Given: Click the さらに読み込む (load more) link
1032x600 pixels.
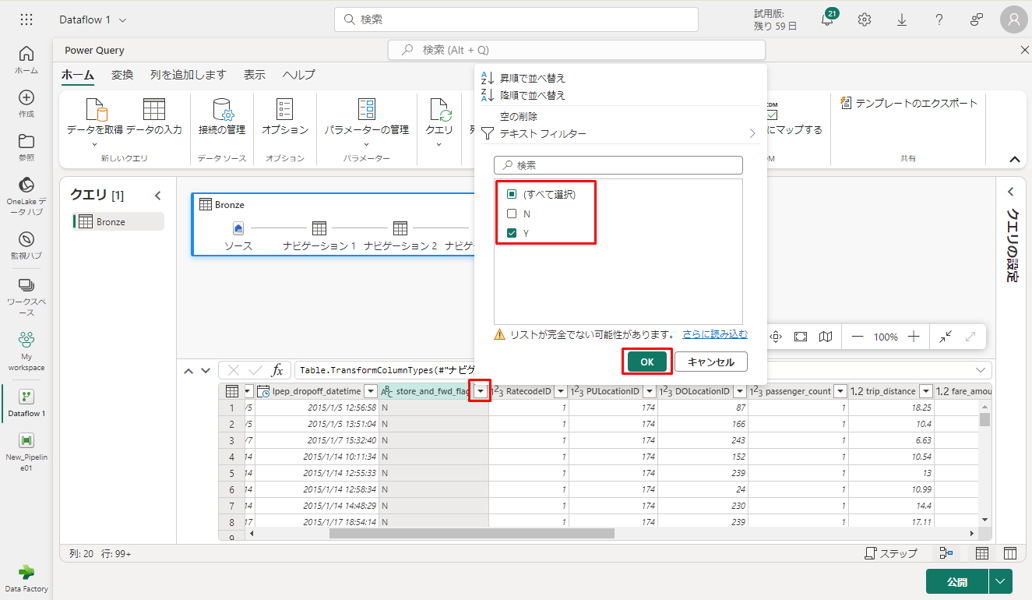Looking at the screenshot, I should (714, 334).
